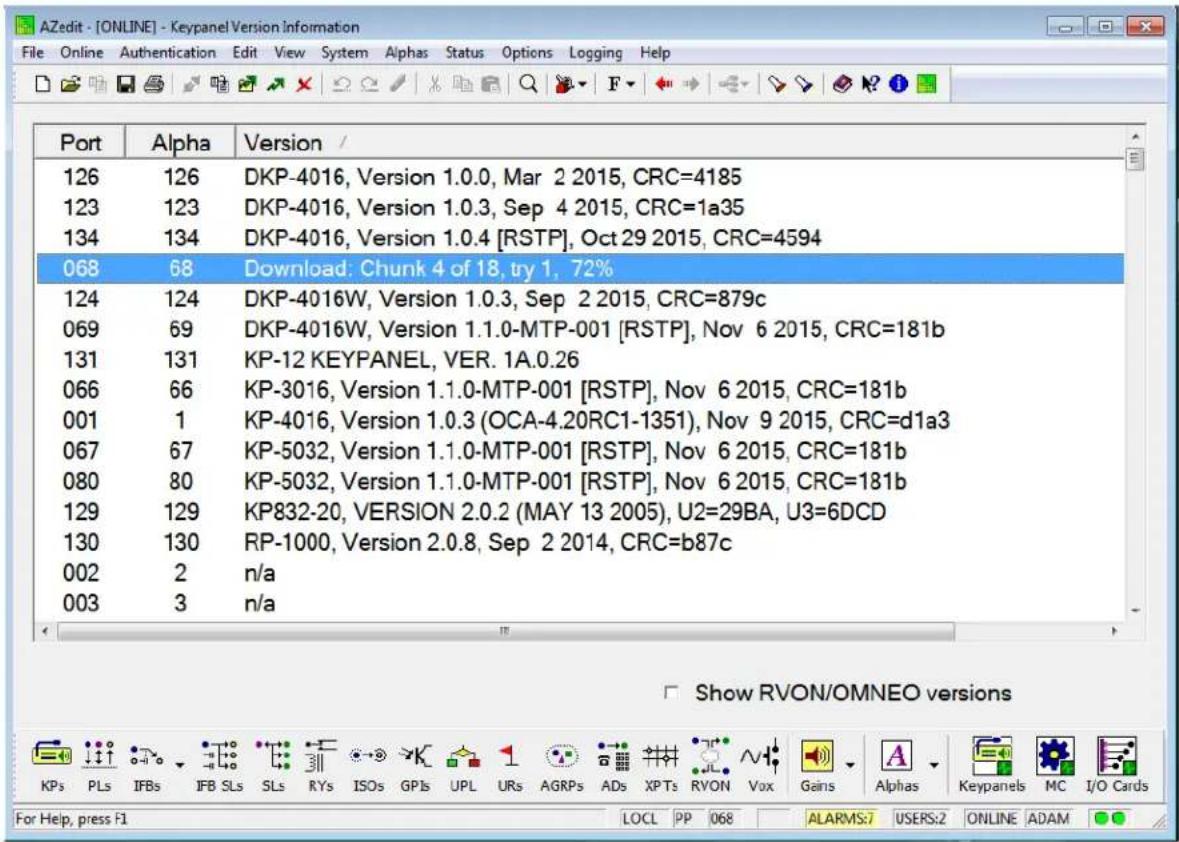This screenshot has width=1179, height=842.
Task: Sort by the Port column header
Action: [80, 142]
